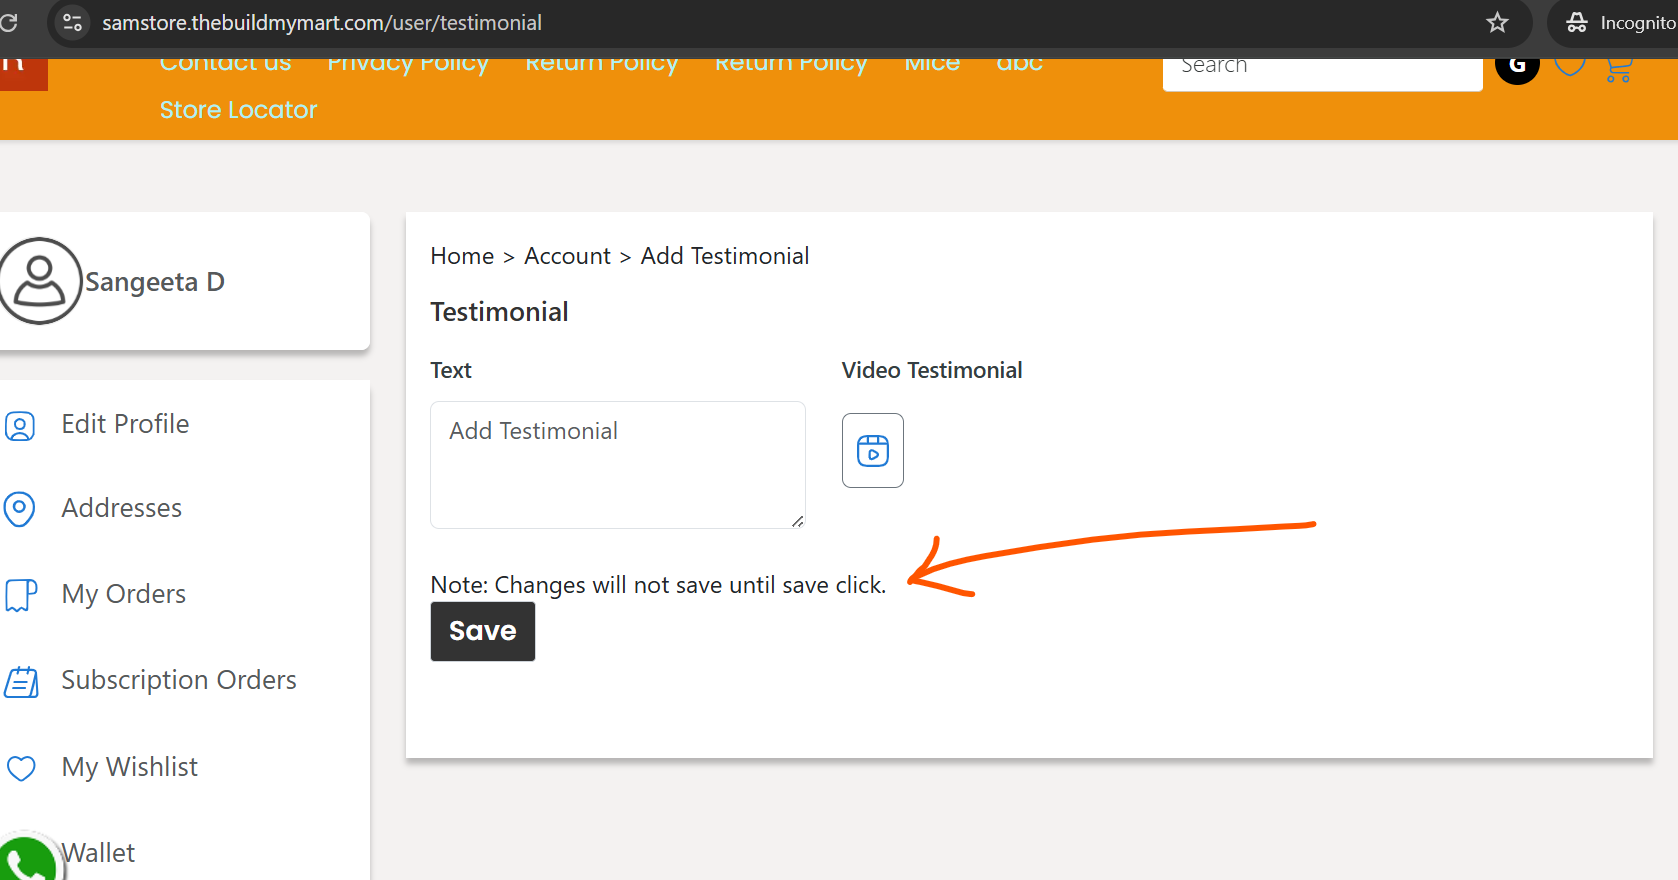
Task: Open Wallet in the sidebar
Action: point(98,853)
